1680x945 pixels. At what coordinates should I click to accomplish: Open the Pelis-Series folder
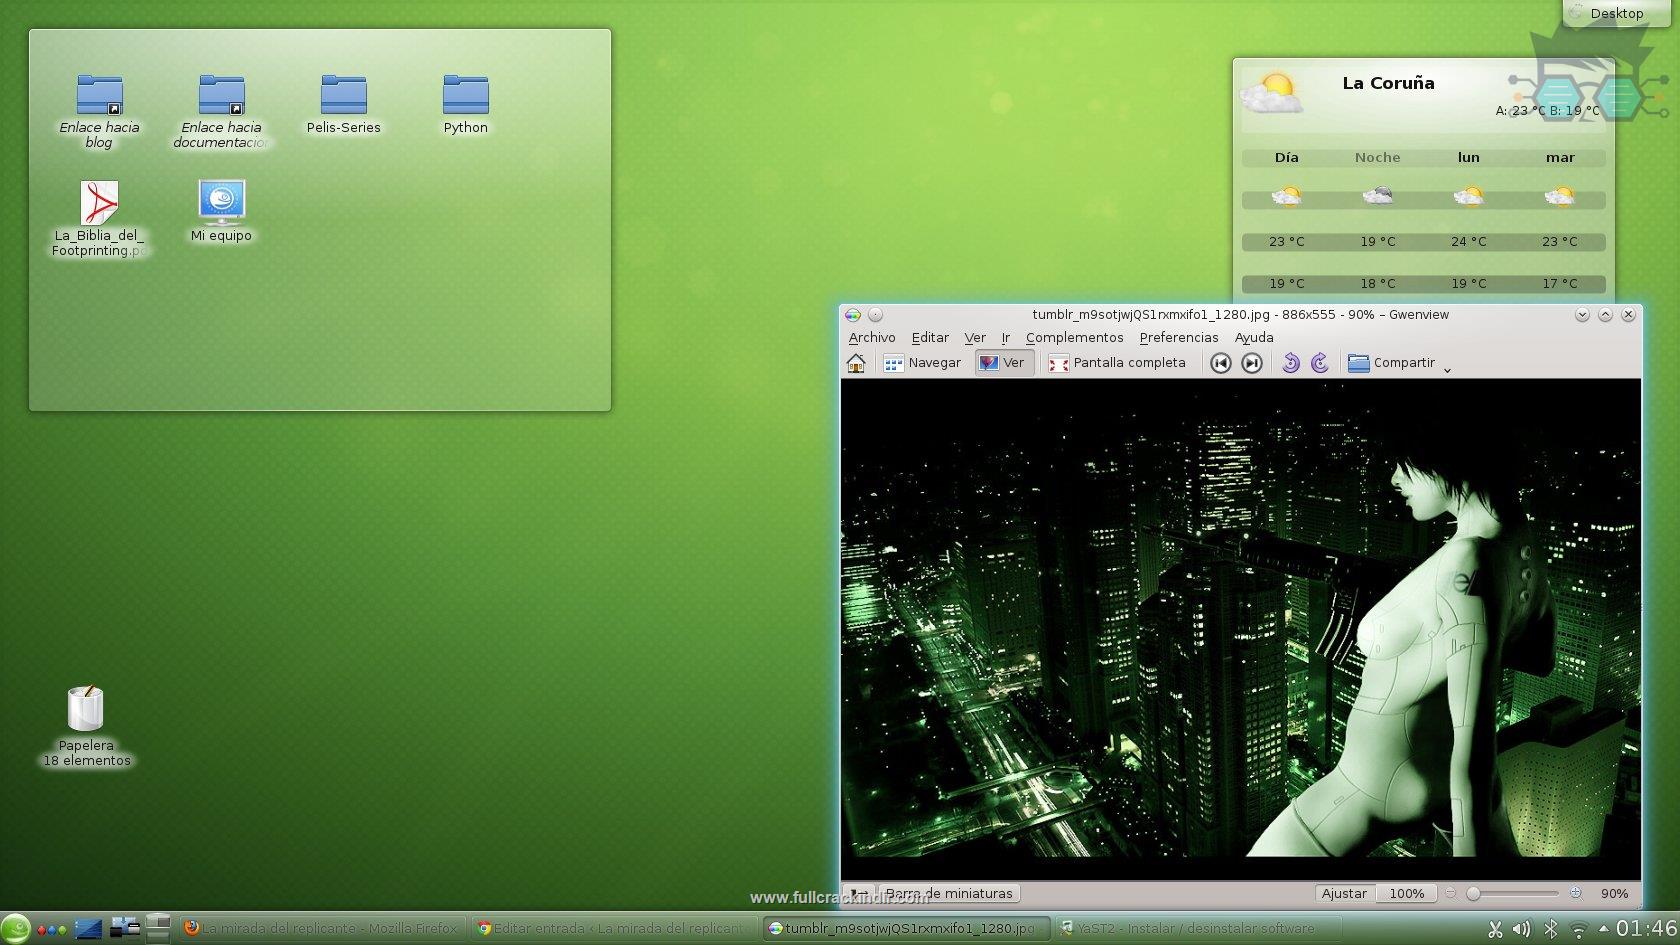[x=343, y=104]
